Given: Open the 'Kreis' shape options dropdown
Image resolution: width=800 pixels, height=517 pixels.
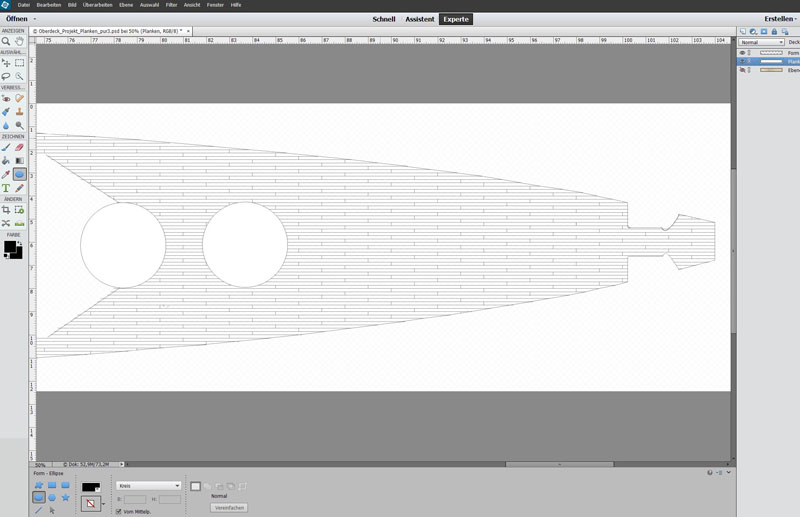Looking at the screenshot, I should 148,486.
